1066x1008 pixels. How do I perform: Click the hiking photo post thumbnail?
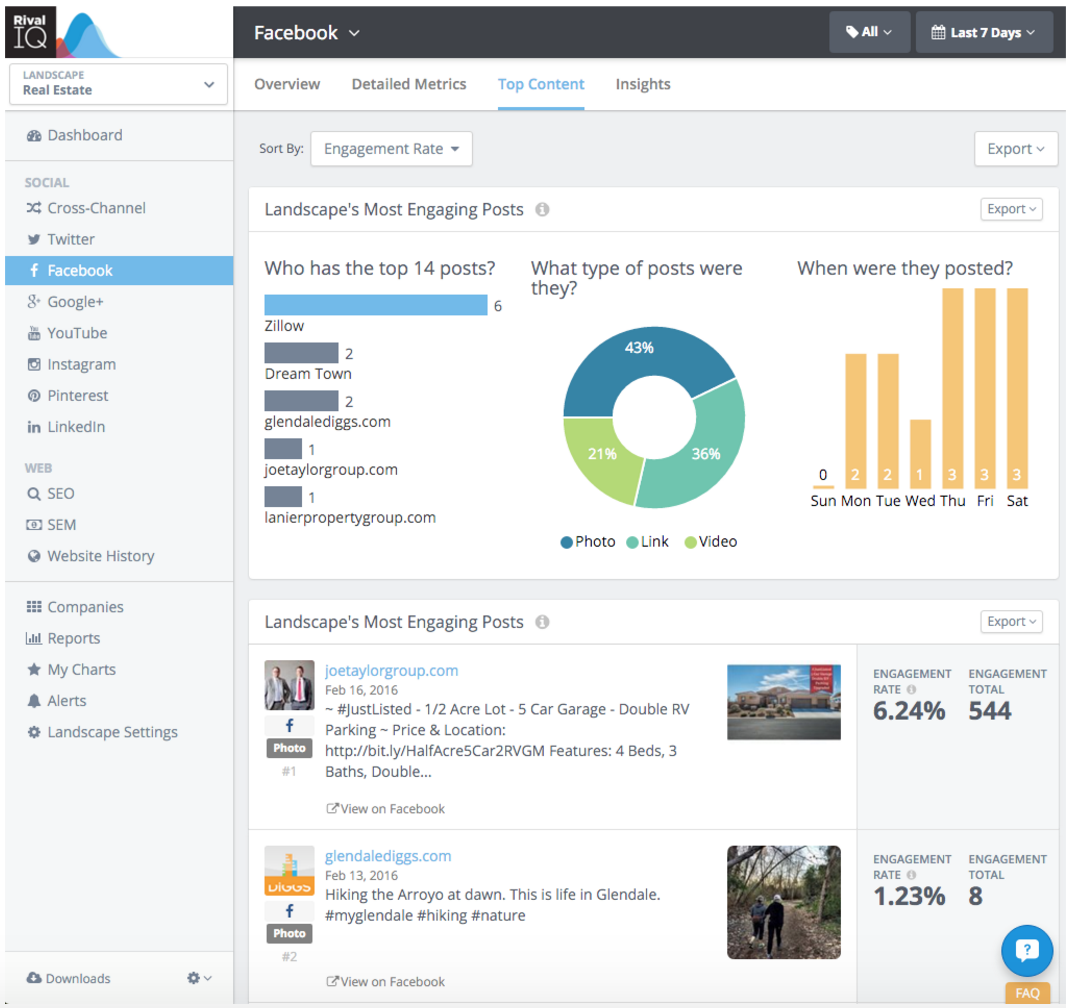click(783, 902)
